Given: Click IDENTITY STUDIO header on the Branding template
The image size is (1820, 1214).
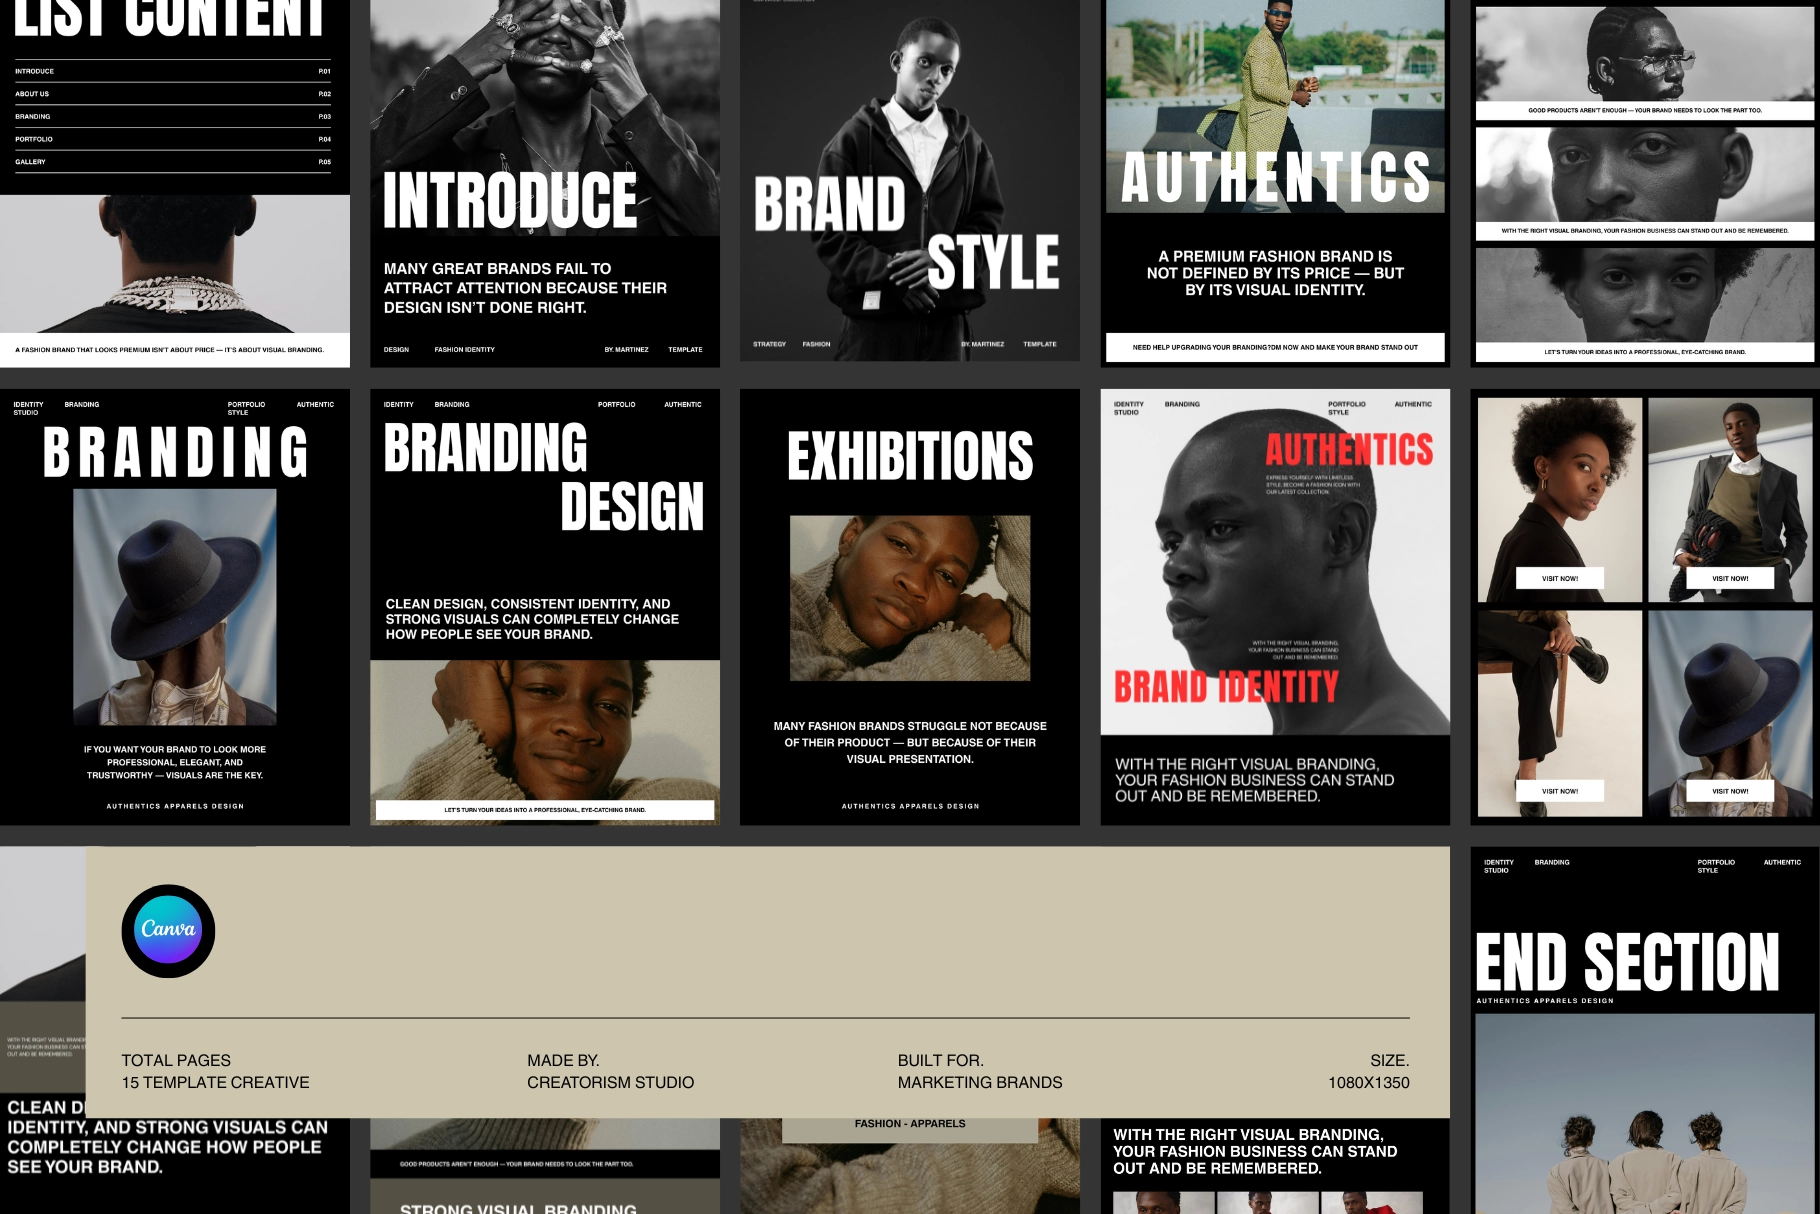Looking at the screenshot, I should (x=28, y=408).
